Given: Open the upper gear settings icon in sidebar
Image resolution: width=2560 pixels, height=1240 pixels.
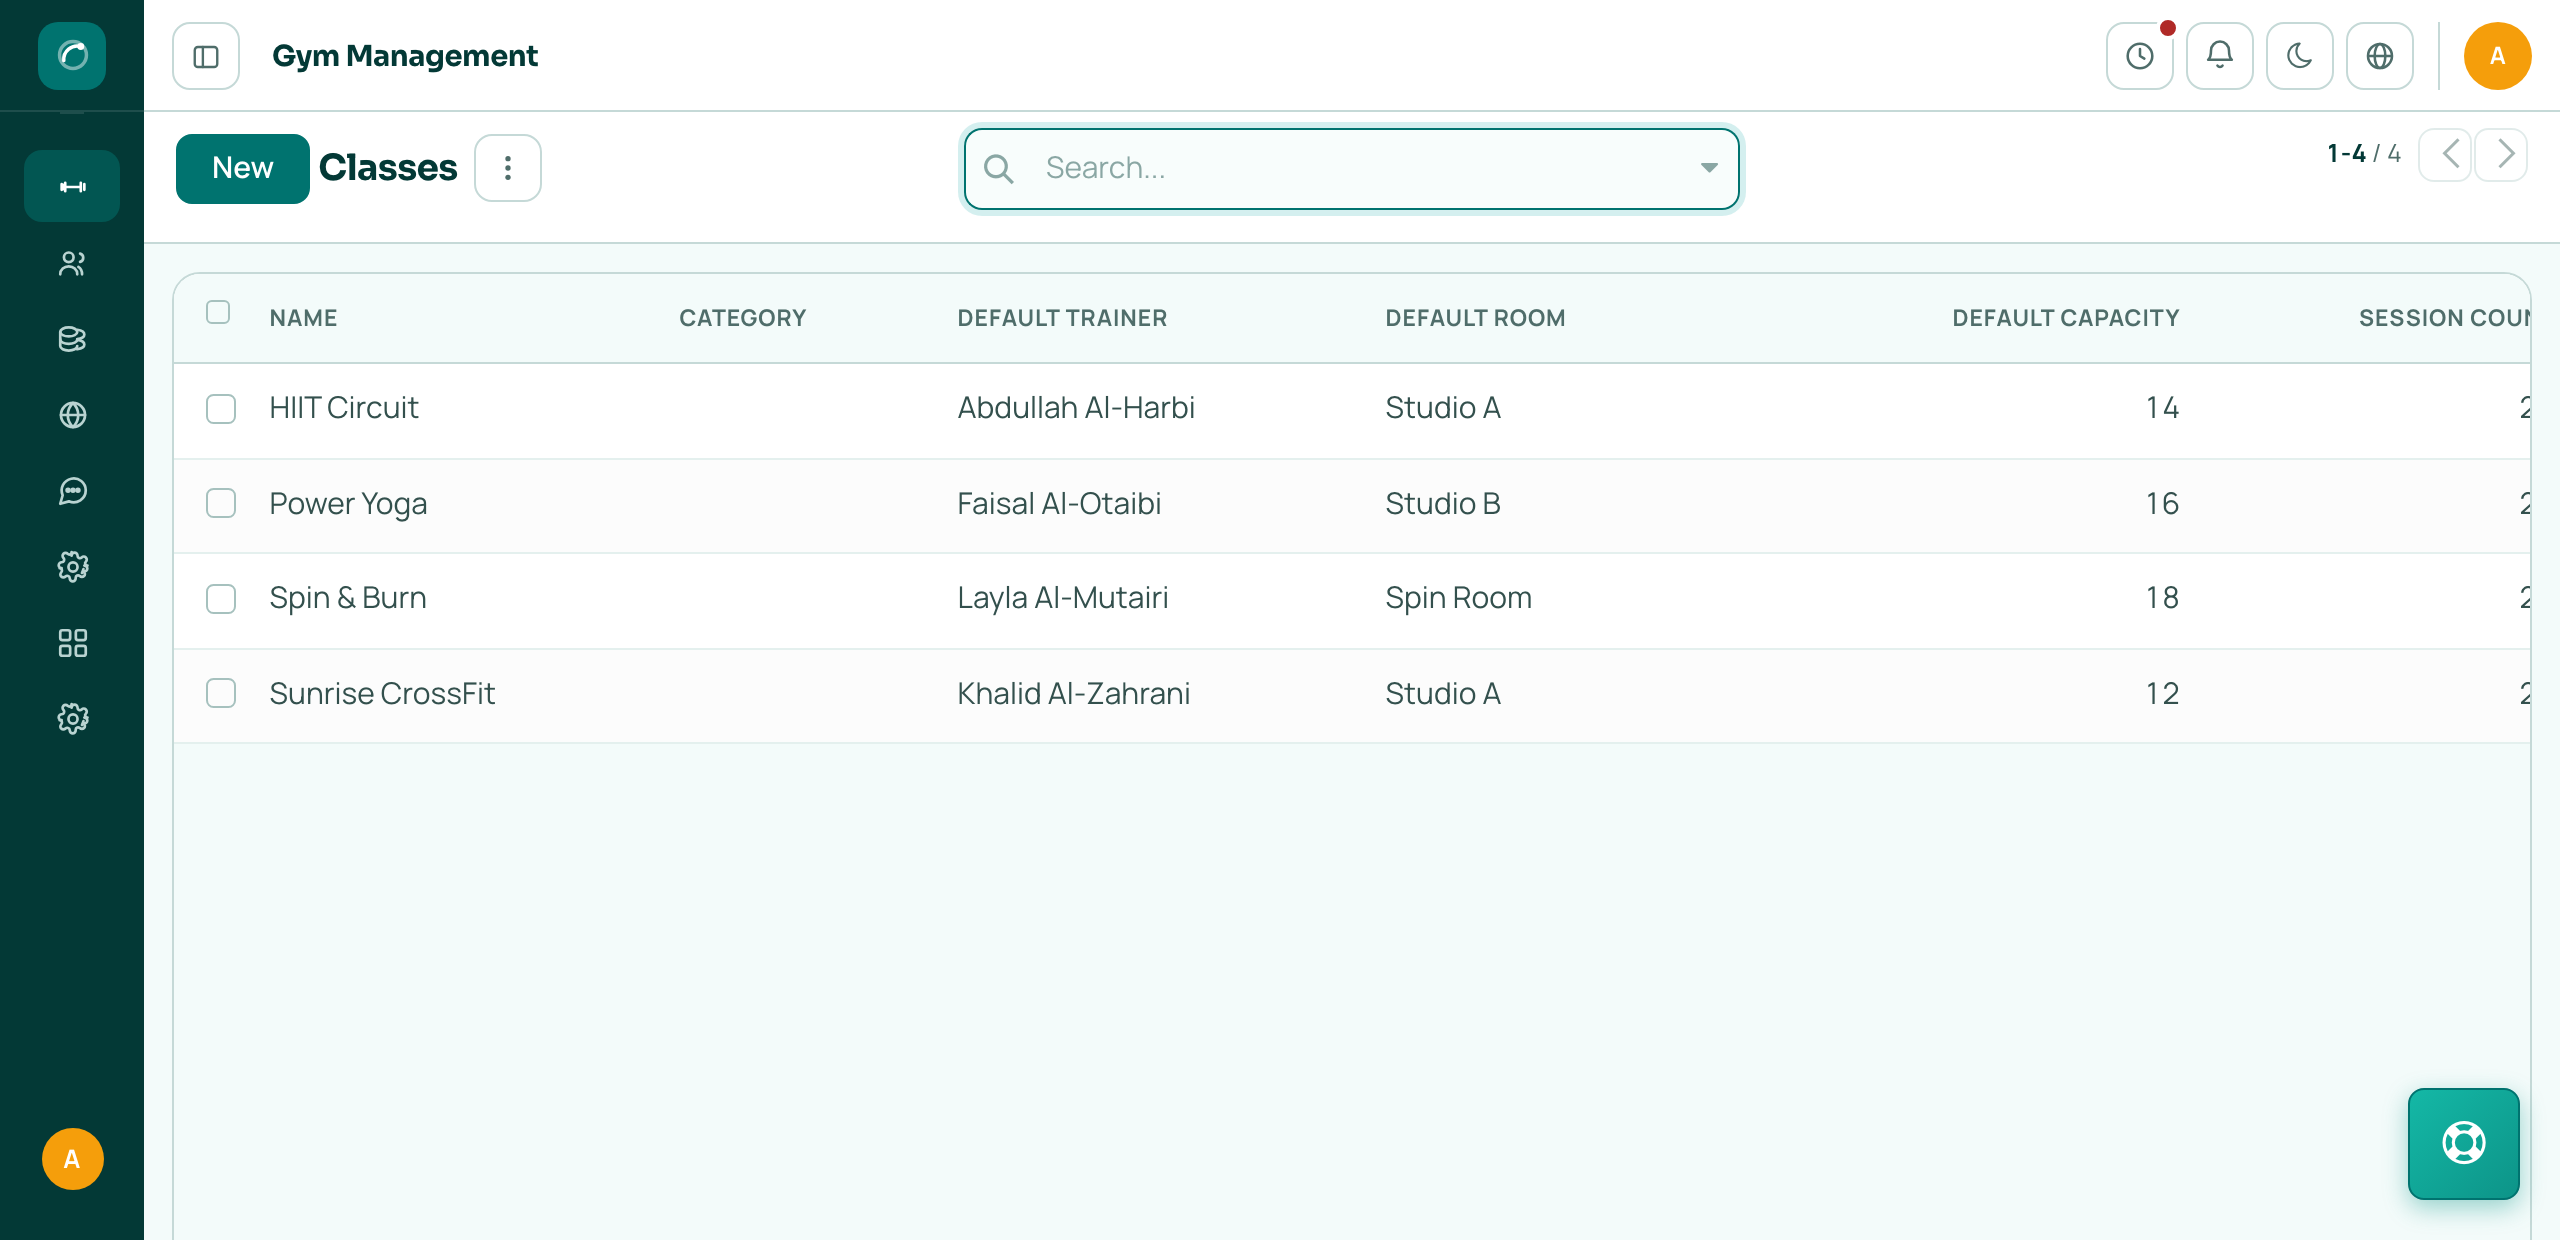Looking at the screenshot, I should pos(72,567).
